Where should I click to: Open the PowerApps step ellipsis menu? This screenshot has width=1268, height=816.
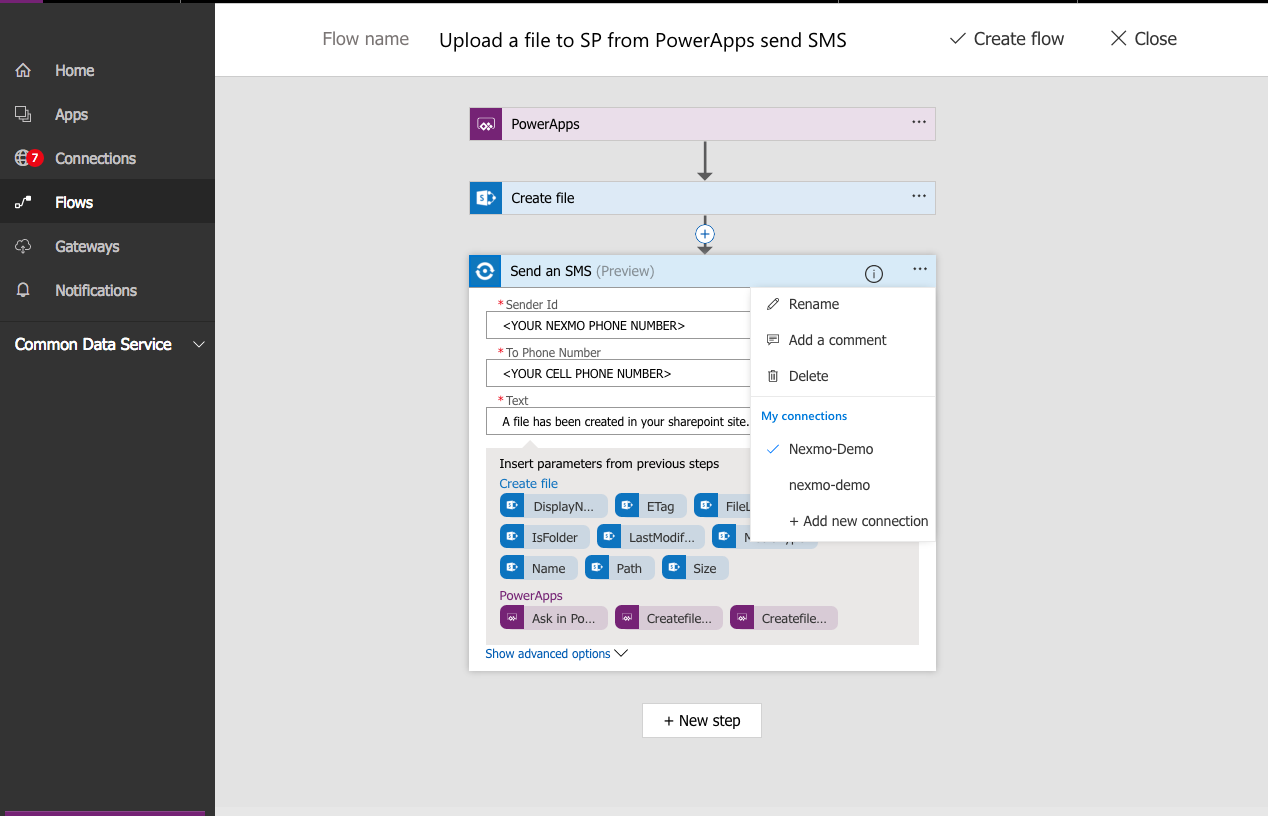918,122
